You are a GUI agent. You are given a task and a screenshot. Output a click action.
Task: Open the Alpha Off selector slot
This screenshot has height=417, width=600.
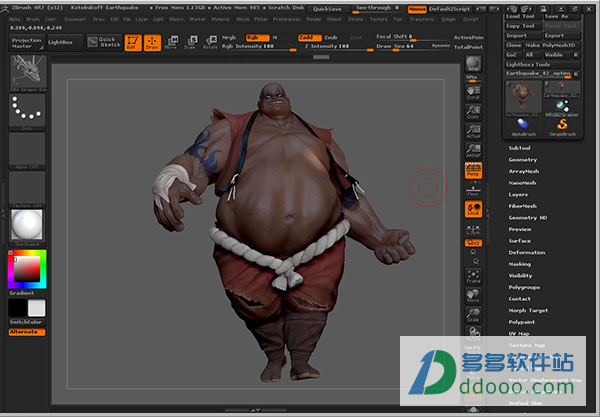[x=27, y=151]
